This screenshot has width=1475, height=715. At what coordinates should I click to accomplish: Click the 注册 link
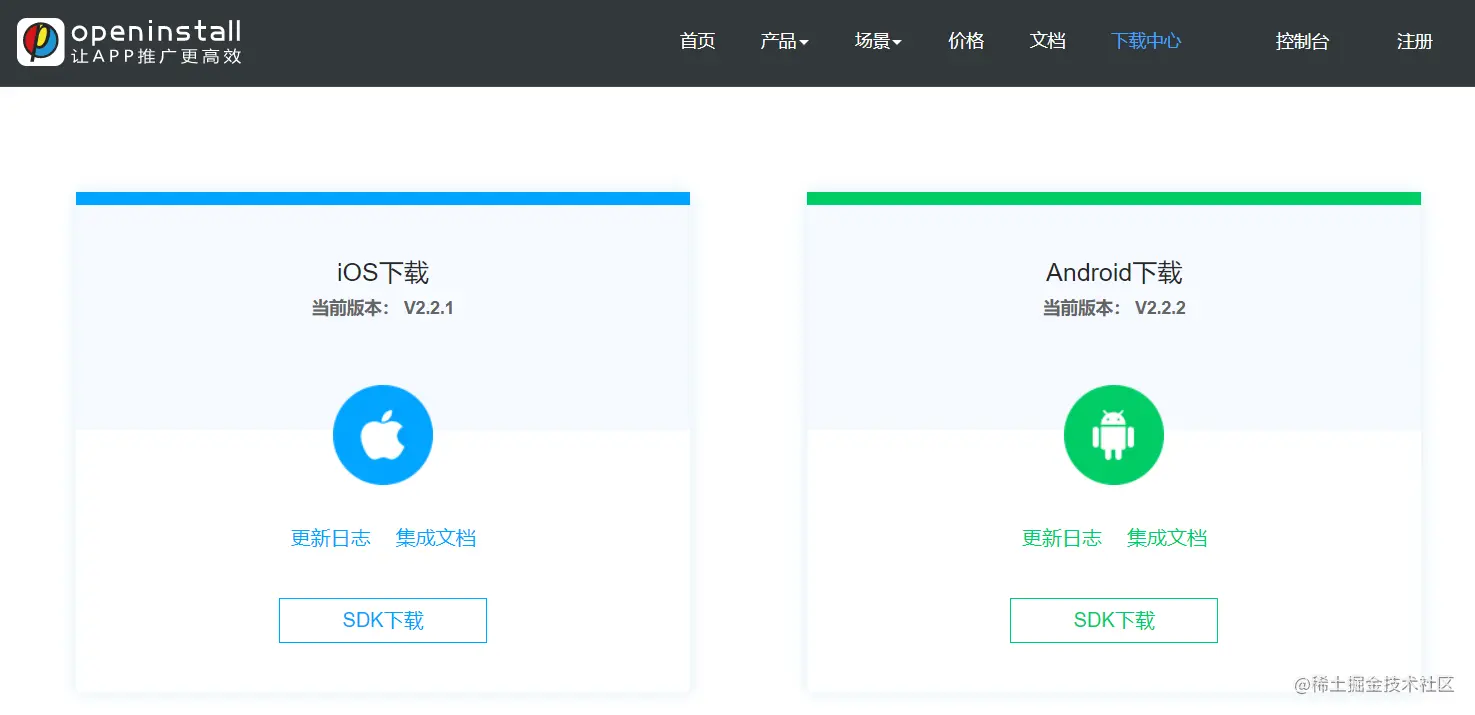pyautogui.click(x=1415, y=41)
